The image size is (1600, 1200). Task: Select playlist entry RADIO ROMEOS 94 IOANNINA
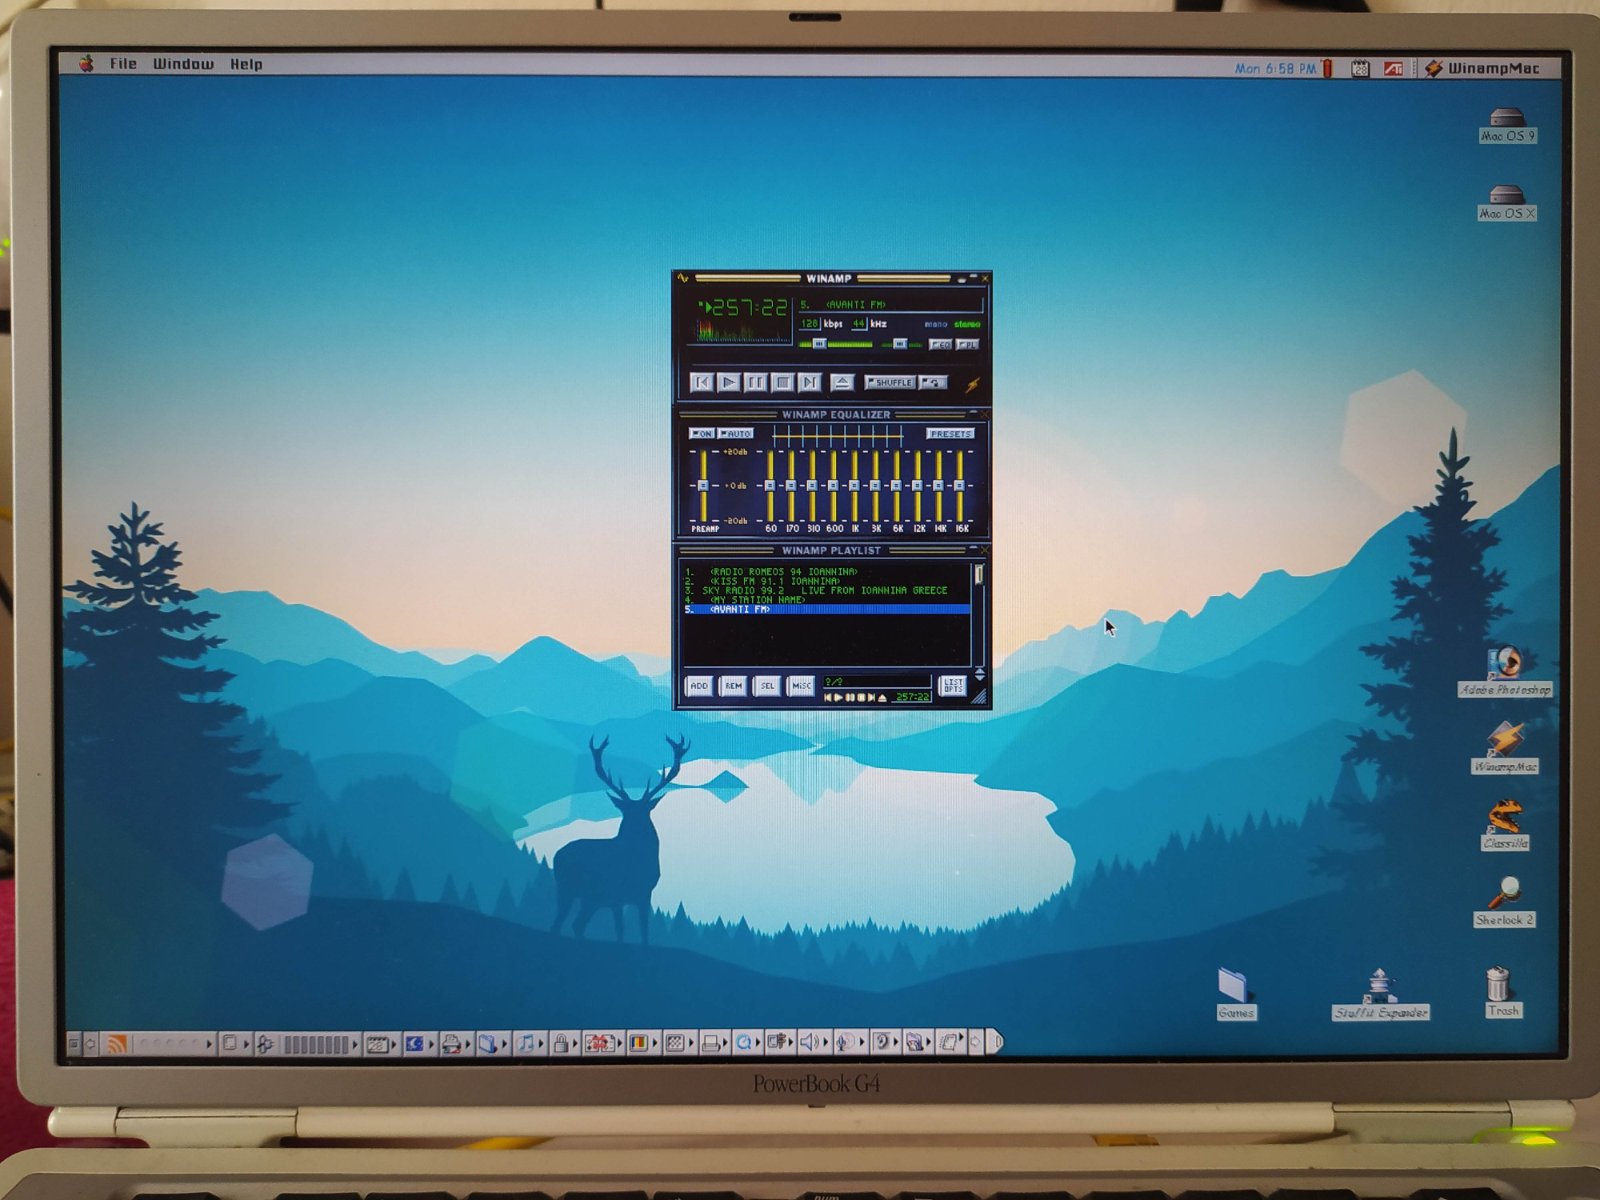coord(826,572)
